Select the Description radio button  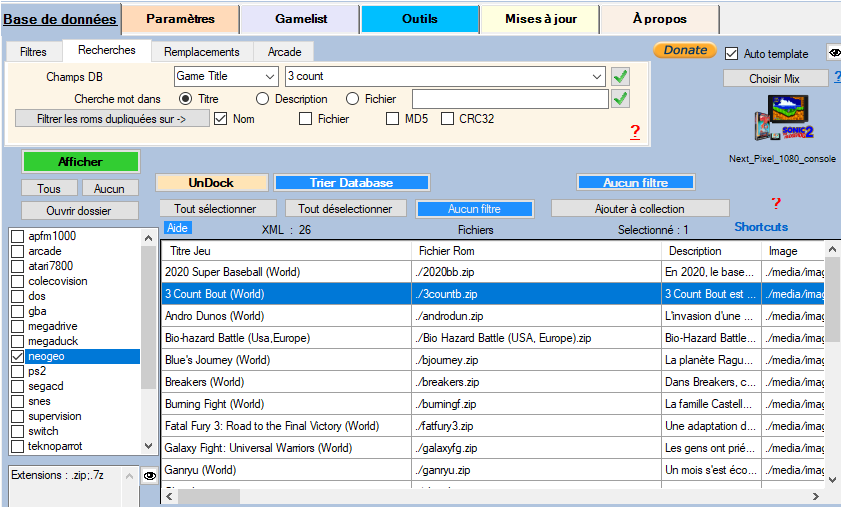pyautogui.click(x=262, y=99)
